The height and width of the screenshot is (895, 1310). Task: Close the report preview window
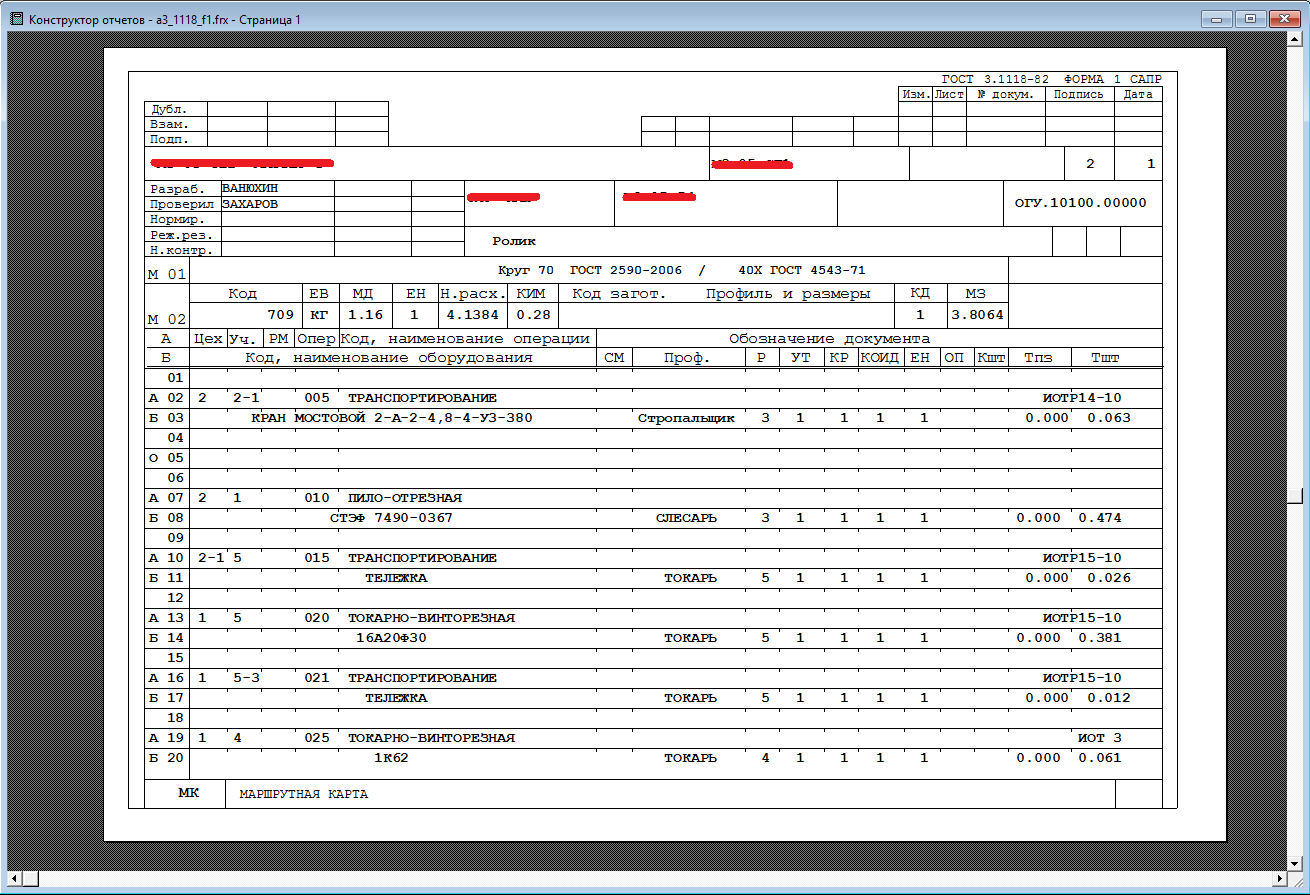pos(1281,18)
